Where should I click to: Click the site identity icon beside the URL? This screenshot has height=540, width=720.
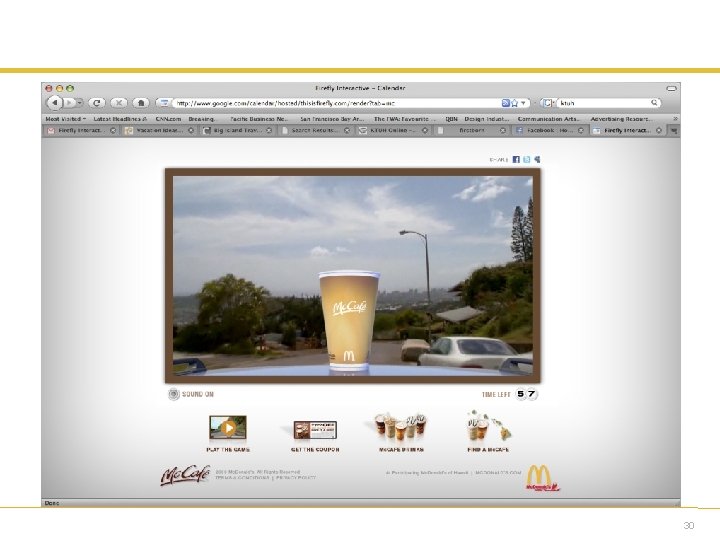tap(164, 103)
